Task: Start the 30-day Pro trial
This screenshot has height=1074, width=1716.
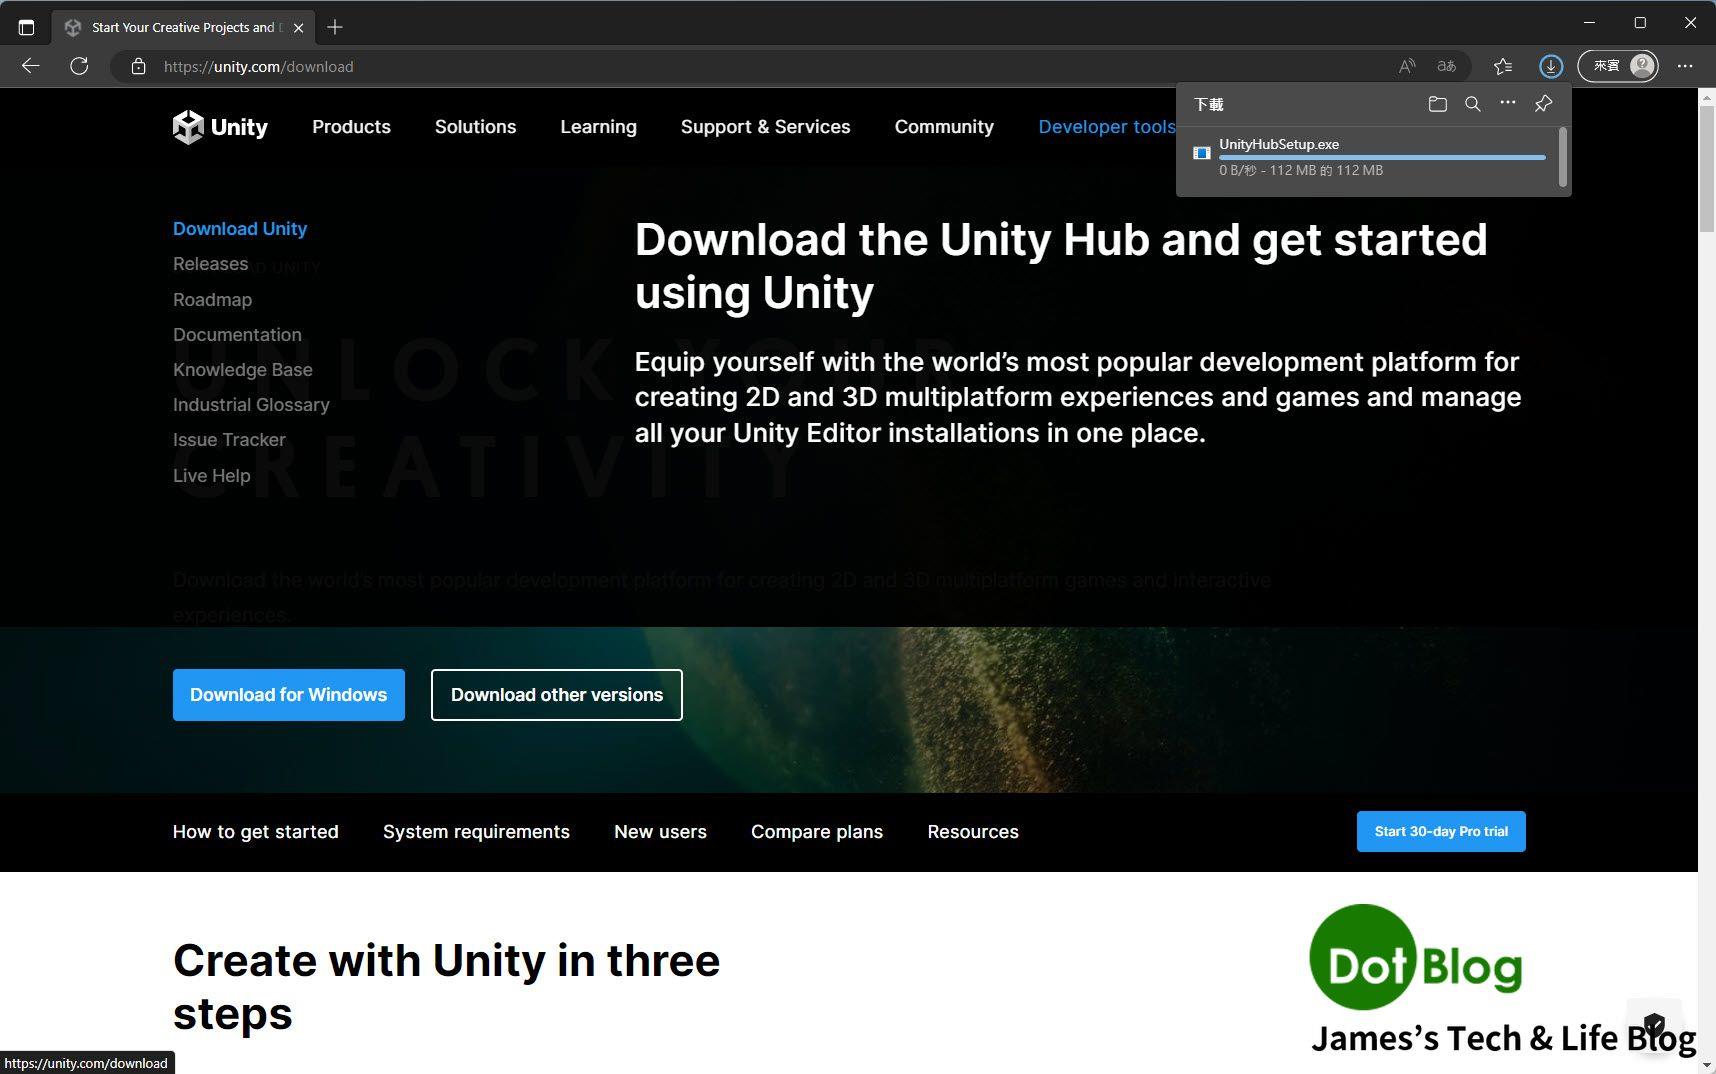Action: tap(1440, 831)
